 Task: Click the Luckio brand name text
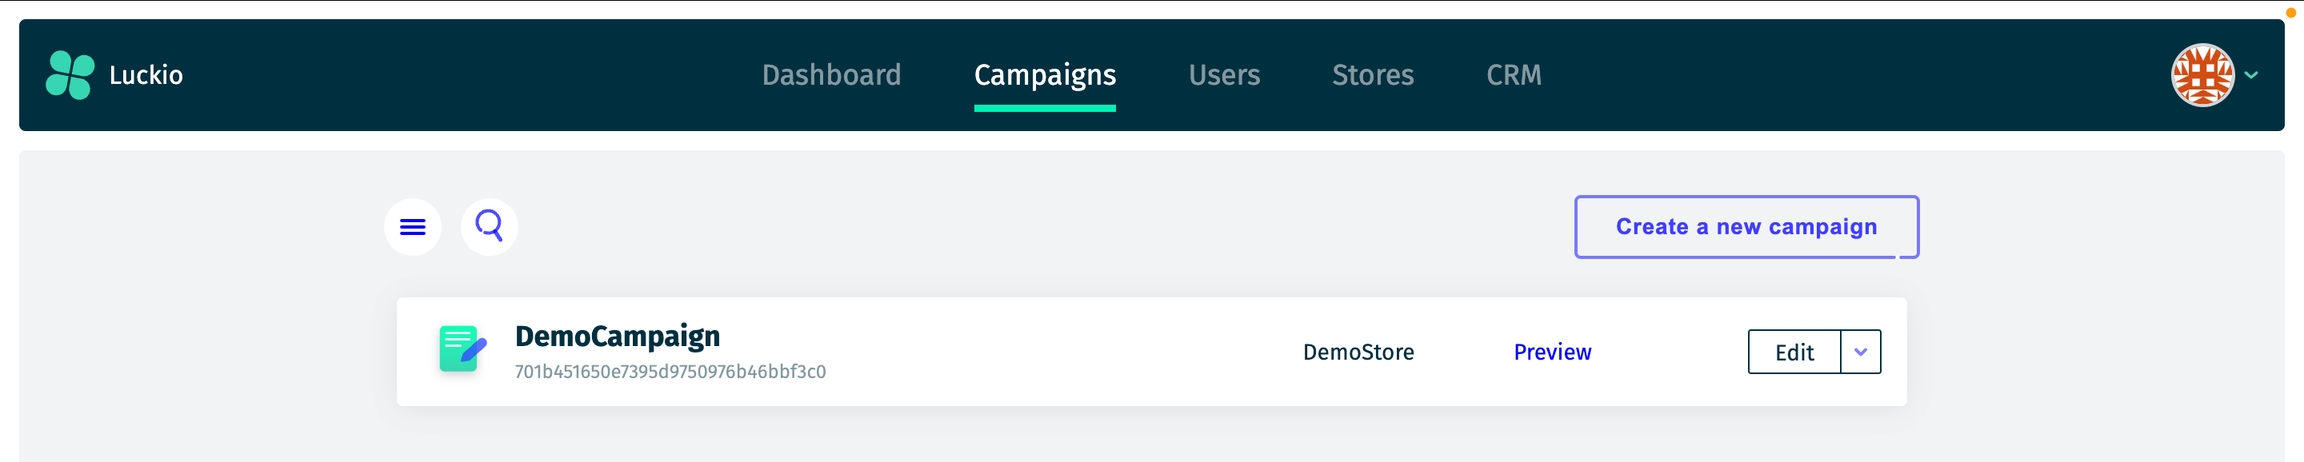tap(146, 75)
